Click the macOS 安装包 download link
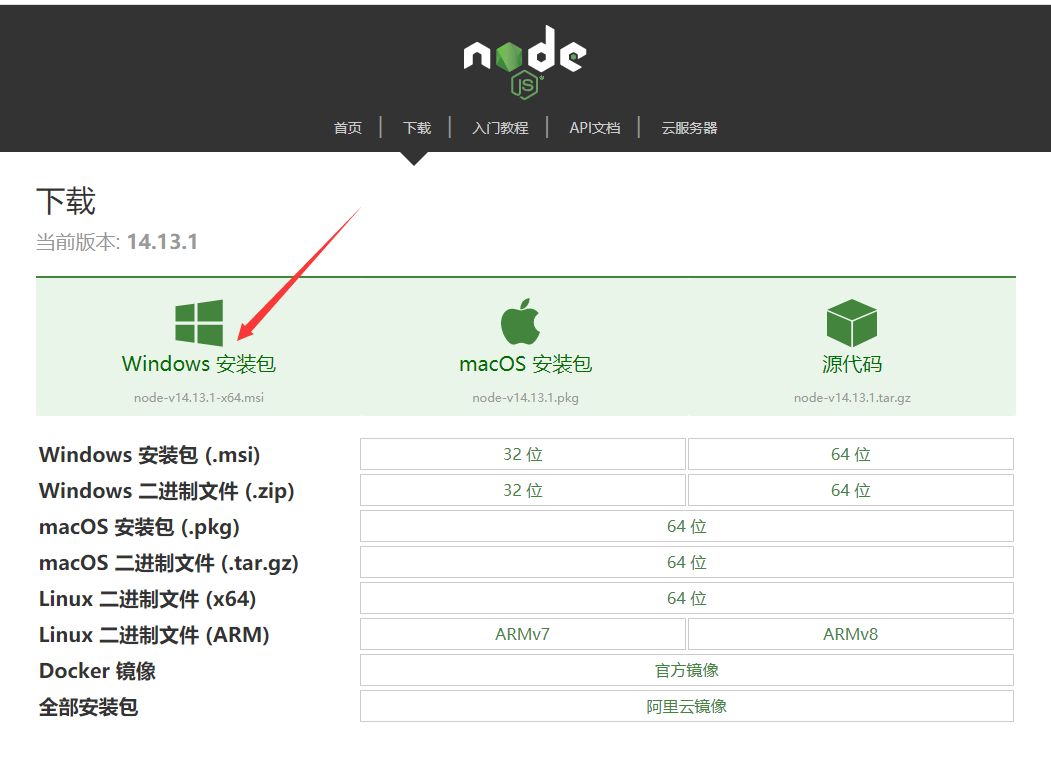This screenshot has width=1051, height=765. pos(526,364)
